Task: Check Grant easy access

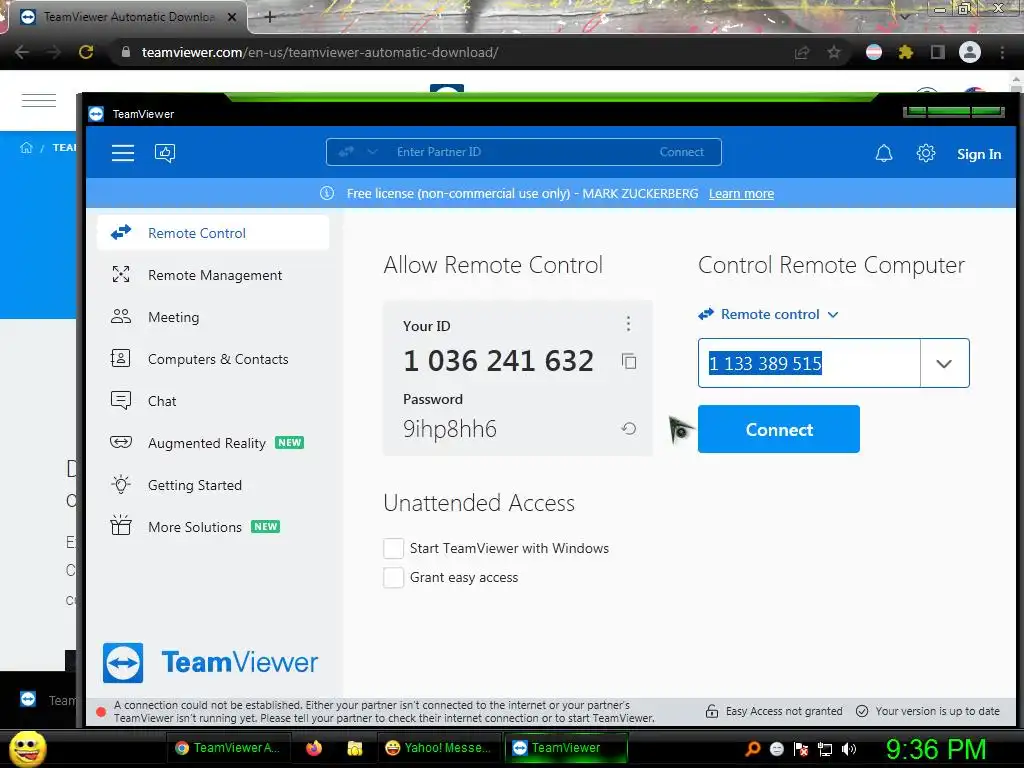Action: [x=393, y=577]
